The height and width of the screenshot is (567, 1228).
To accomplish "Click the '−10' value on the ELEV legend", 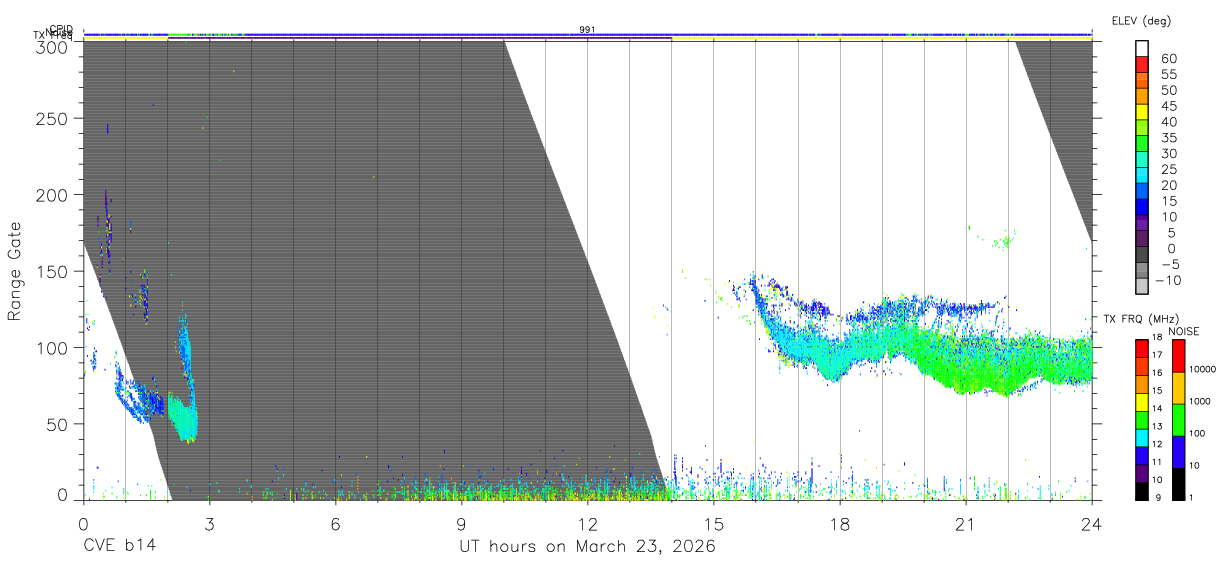I will pyautogui.click(x=1171, y=280).
